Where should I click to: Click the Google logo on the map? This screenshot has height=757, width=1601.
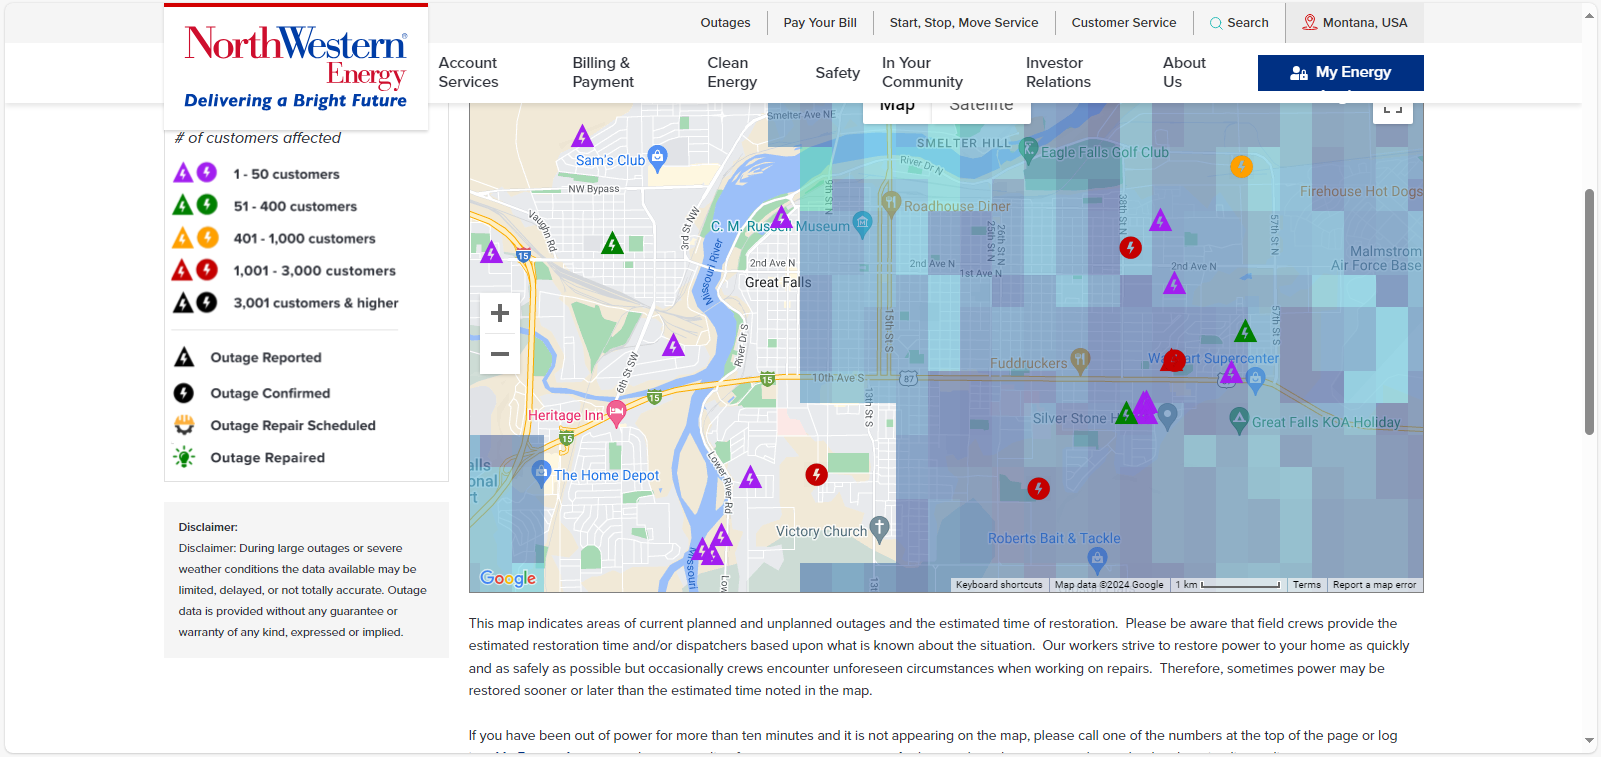coord(508,578)
